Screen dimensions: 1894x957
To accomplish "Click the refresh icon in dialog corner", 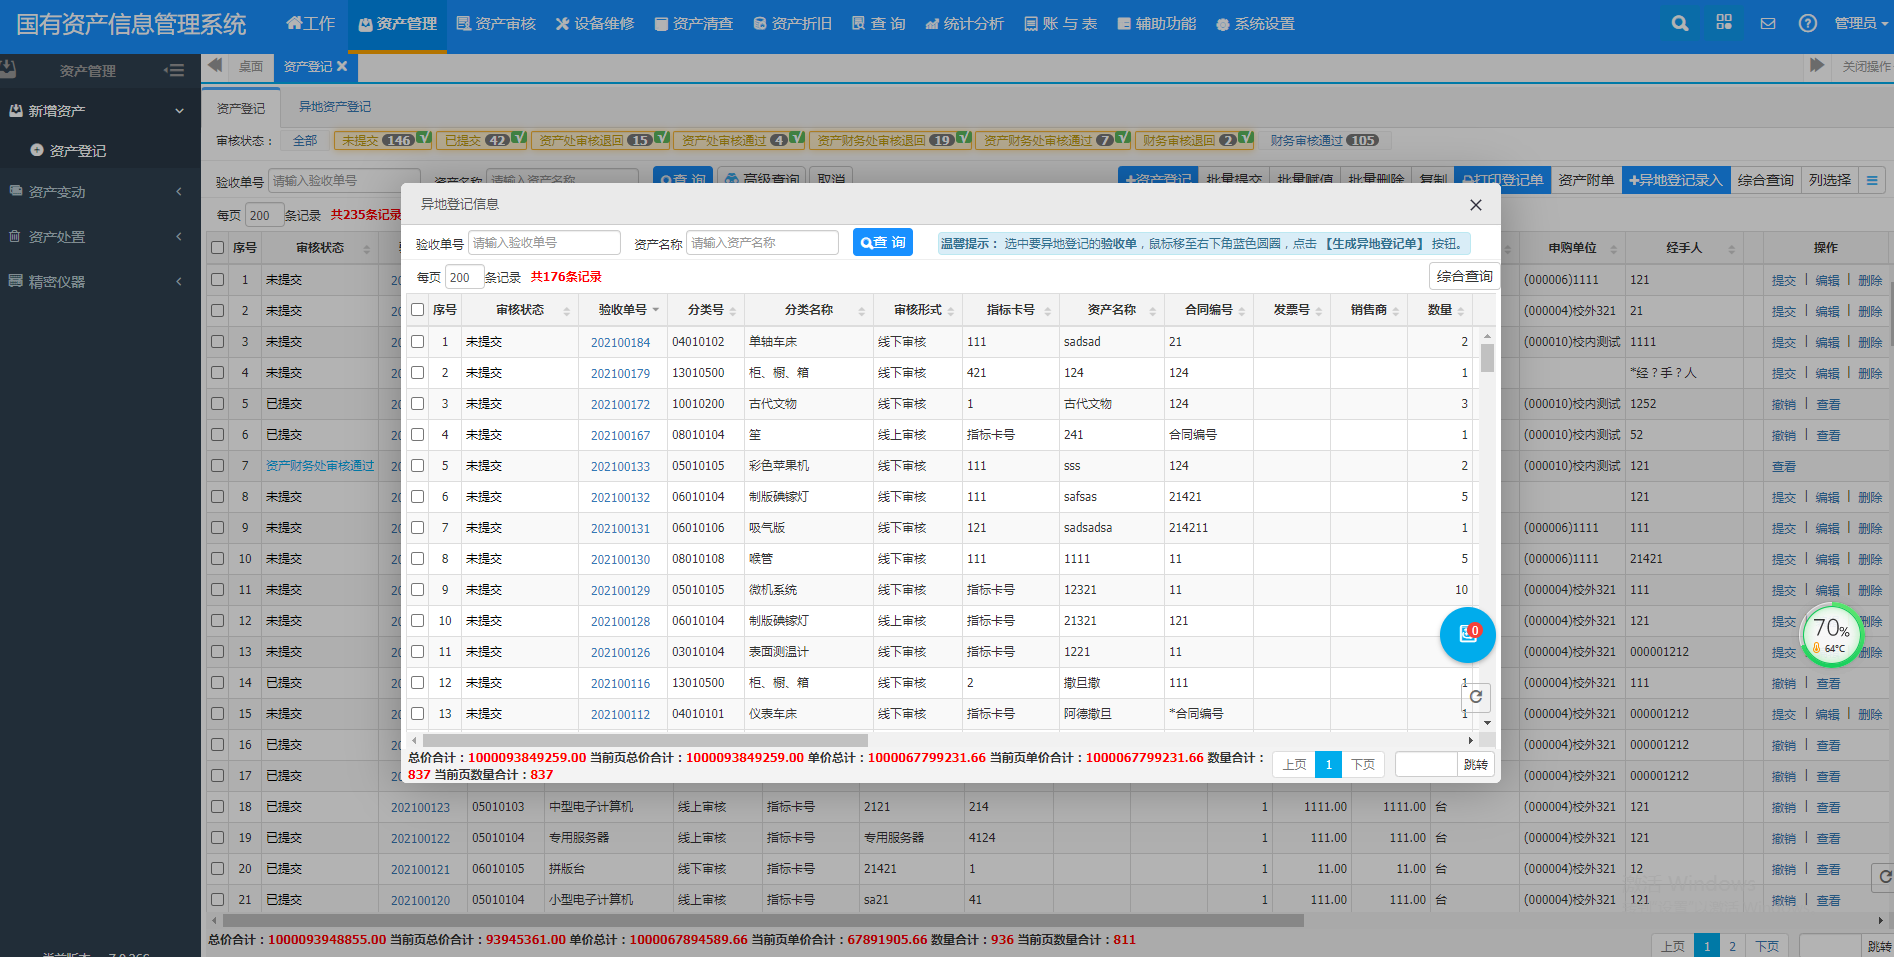I will (x=1476, y=696).
